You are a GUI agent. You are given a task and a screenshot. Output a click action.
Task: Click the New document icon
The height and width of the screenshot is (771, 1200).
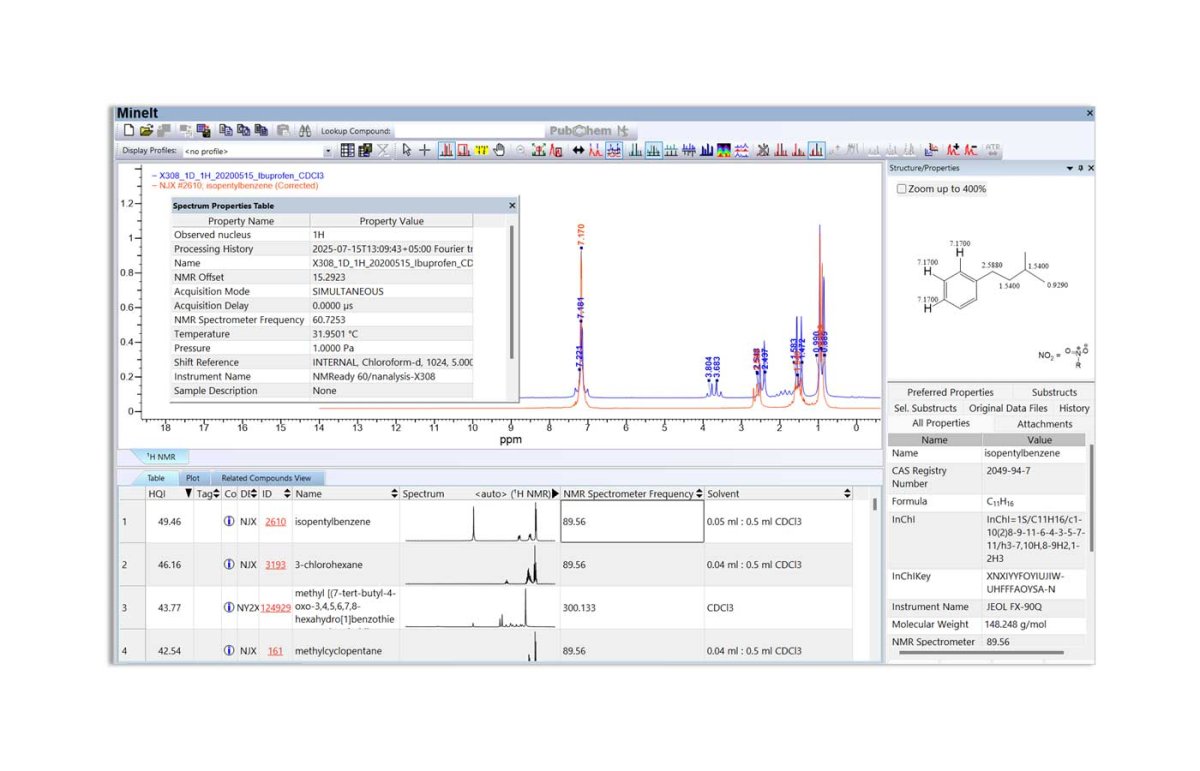coord(128,131)
